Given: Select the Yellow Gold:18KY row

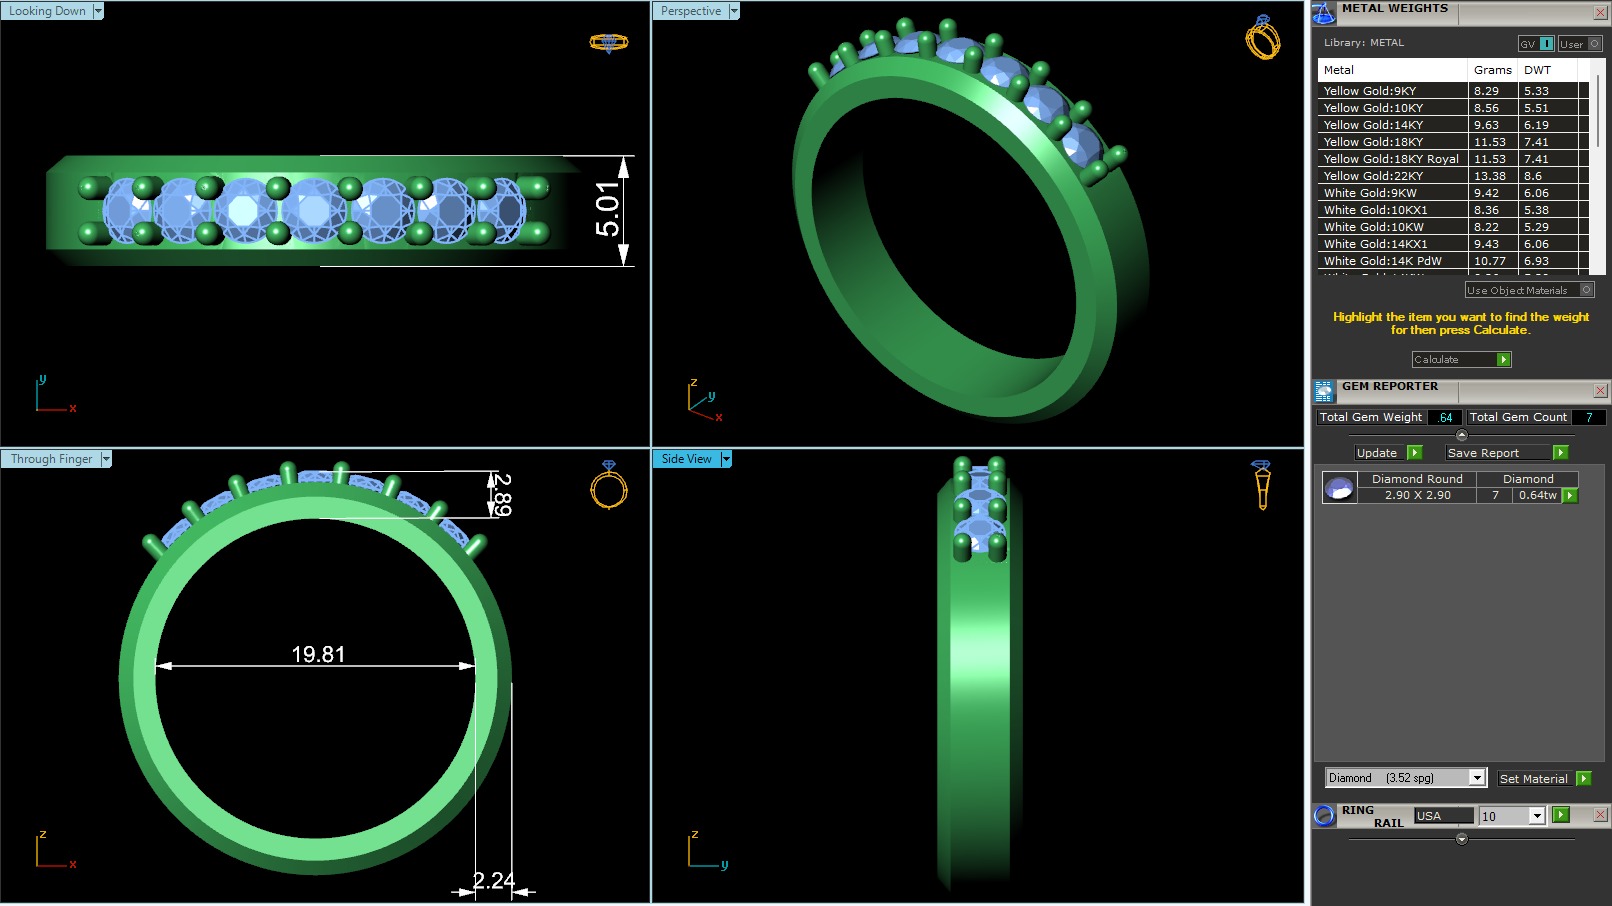Looking at the screenshot, I should coord(1453,142).
